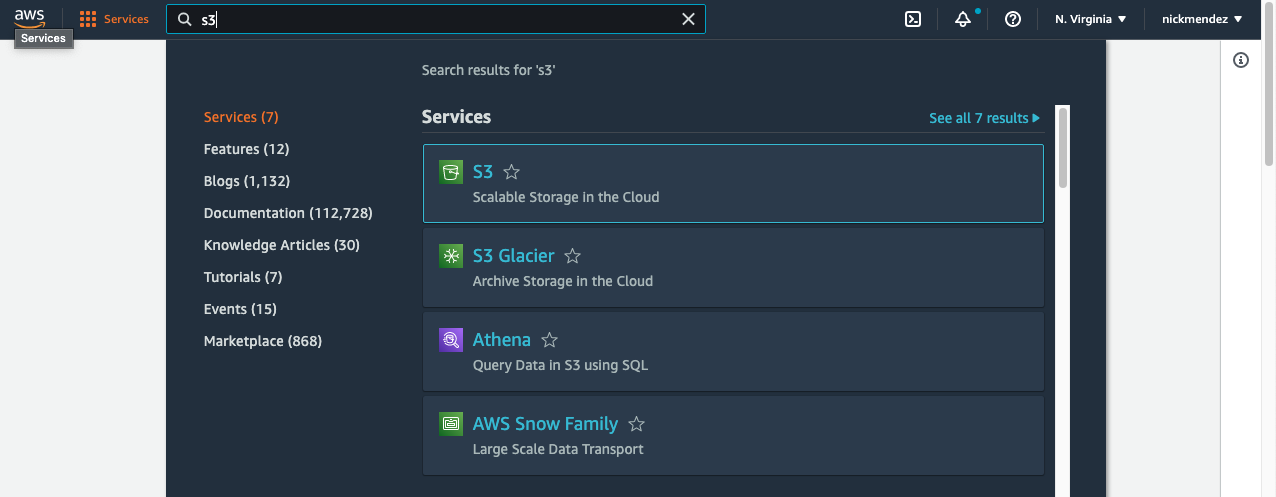Open the AWS Snow Family link
Viewport: 1276px width, 497px height.
click(545, 424)
